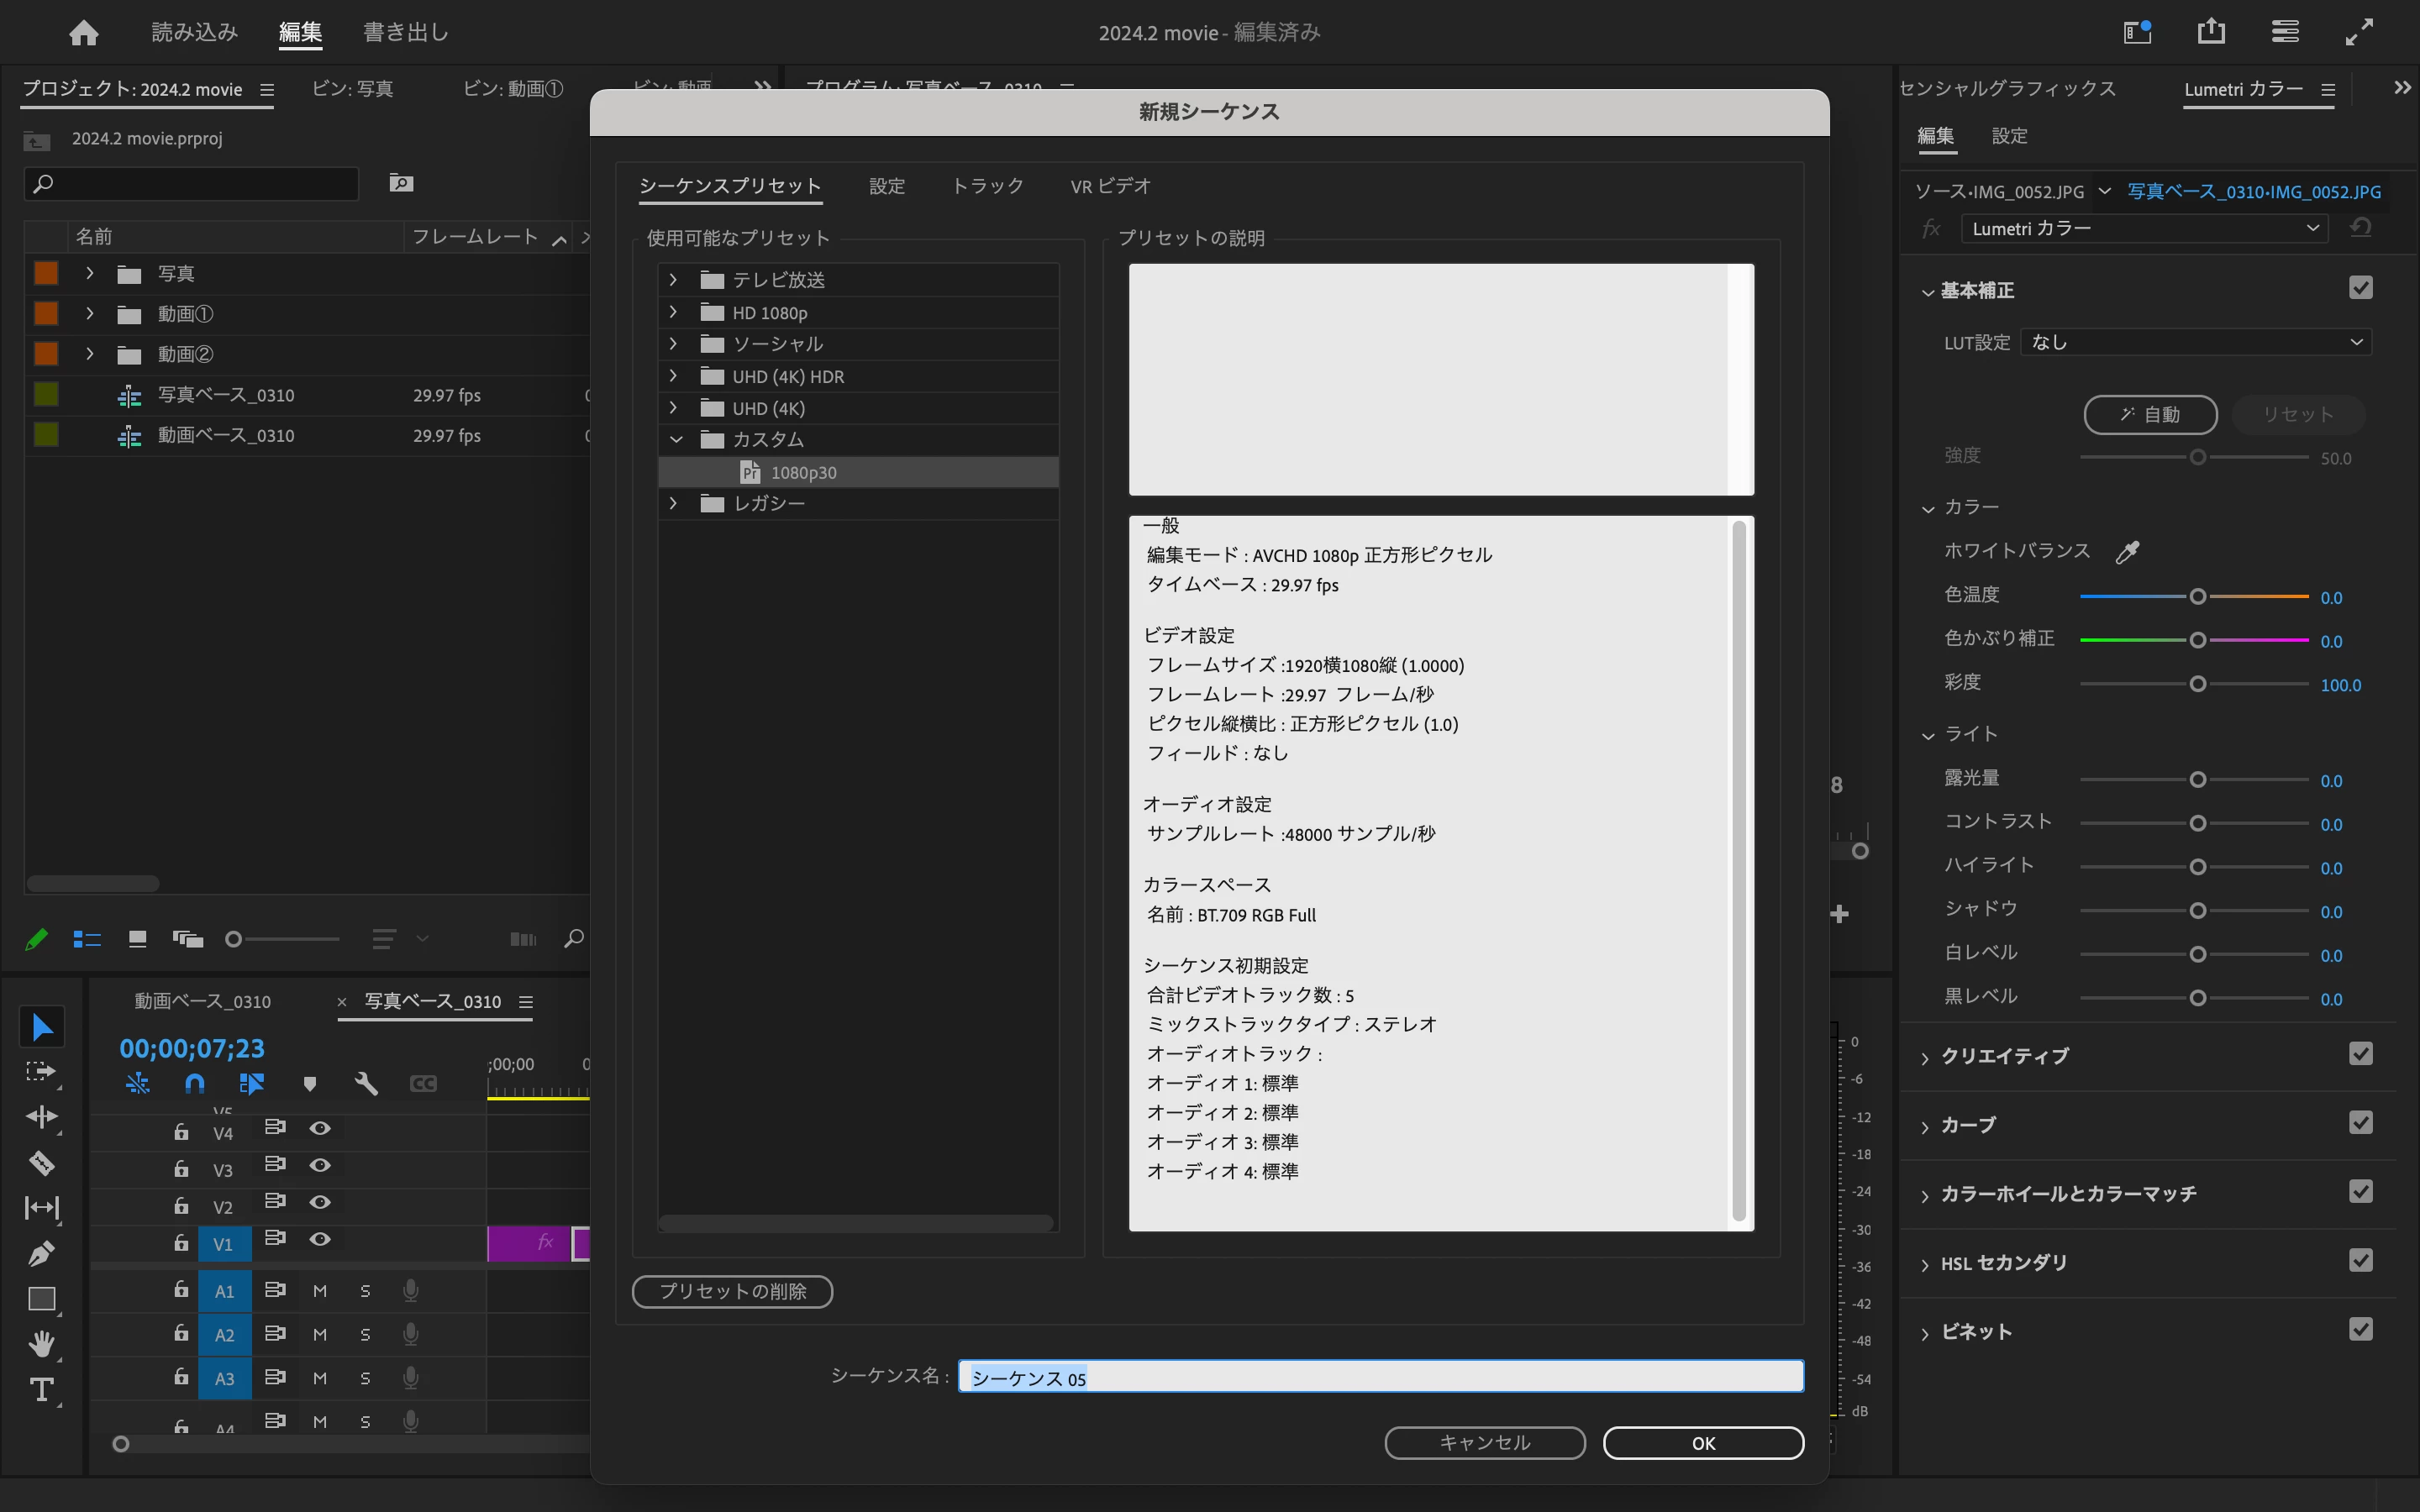The image size is (2420, 1512).
Task: Collapse the カスタム preset folder
Action: (x=676, y=439)
